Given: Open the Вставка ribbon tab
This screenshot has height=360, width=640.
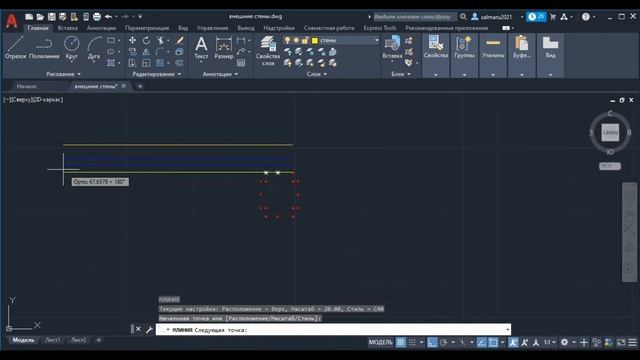Looking at the screenshot, I should pos(67,28).
